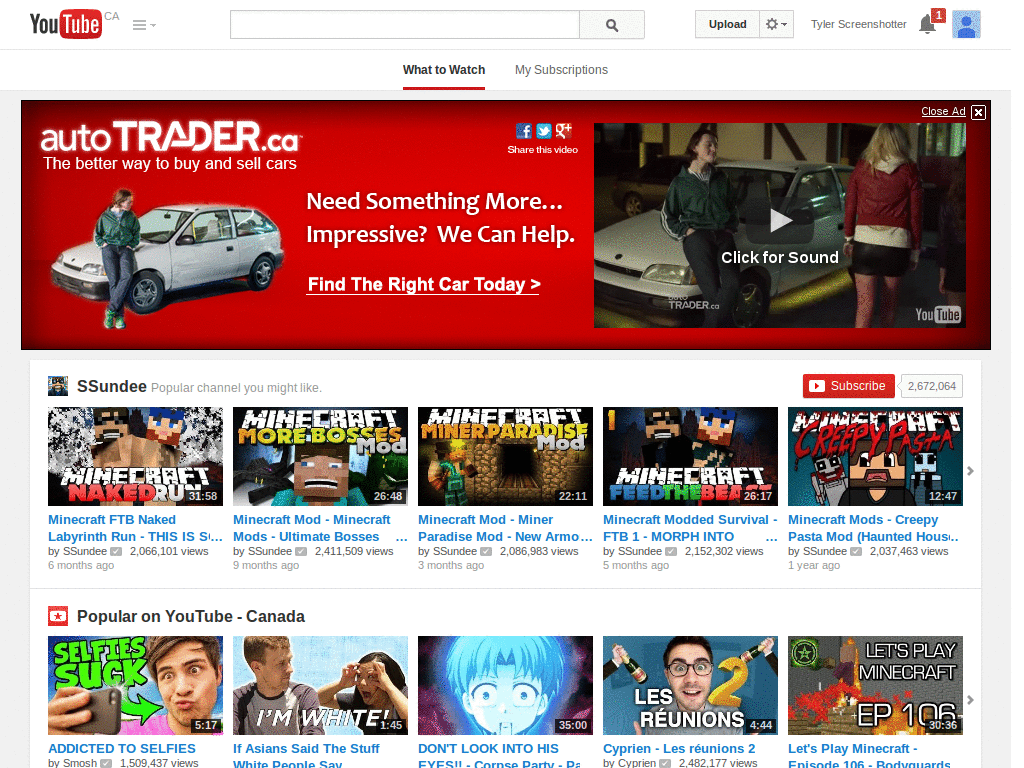Open I'm White video thumbnail
Screen dimensions: 1024x768
tap(320, 686)
